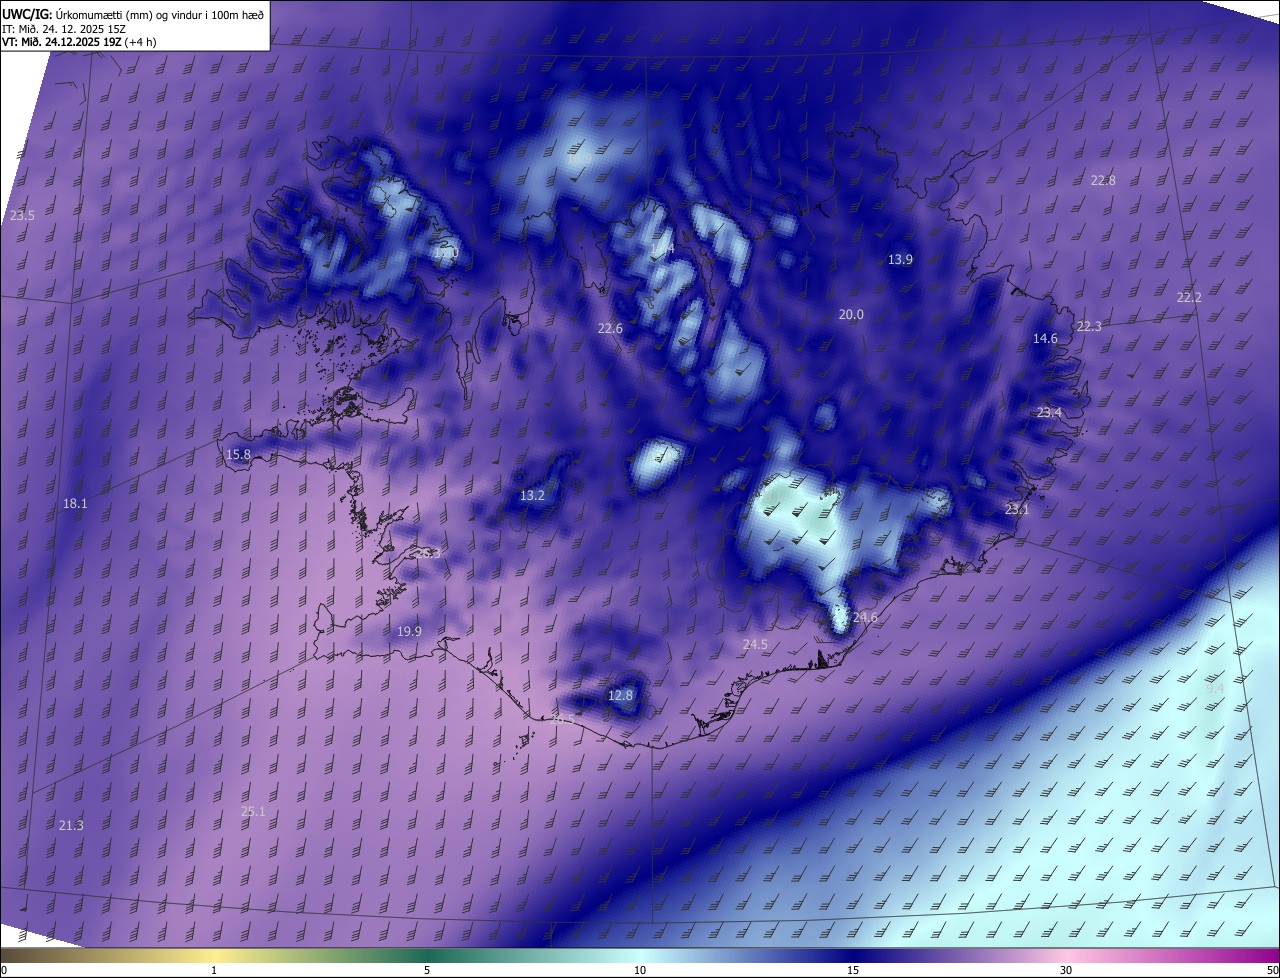This screenshot has width=1280, height=978.
Task: Click the 26.5 value label on the coast
Action: point(563,720)
